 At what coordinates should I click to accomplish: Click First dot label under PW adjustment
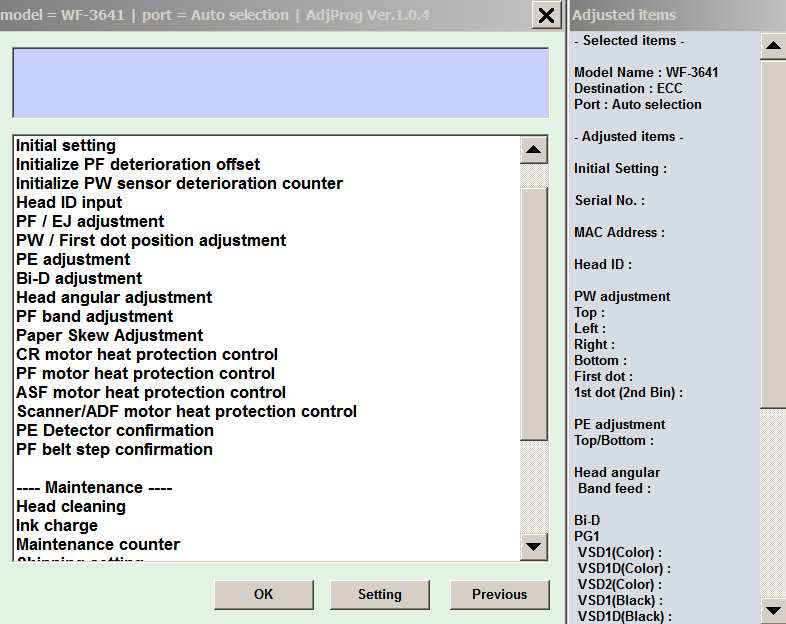pyautogui.click(x=604, y=376)
